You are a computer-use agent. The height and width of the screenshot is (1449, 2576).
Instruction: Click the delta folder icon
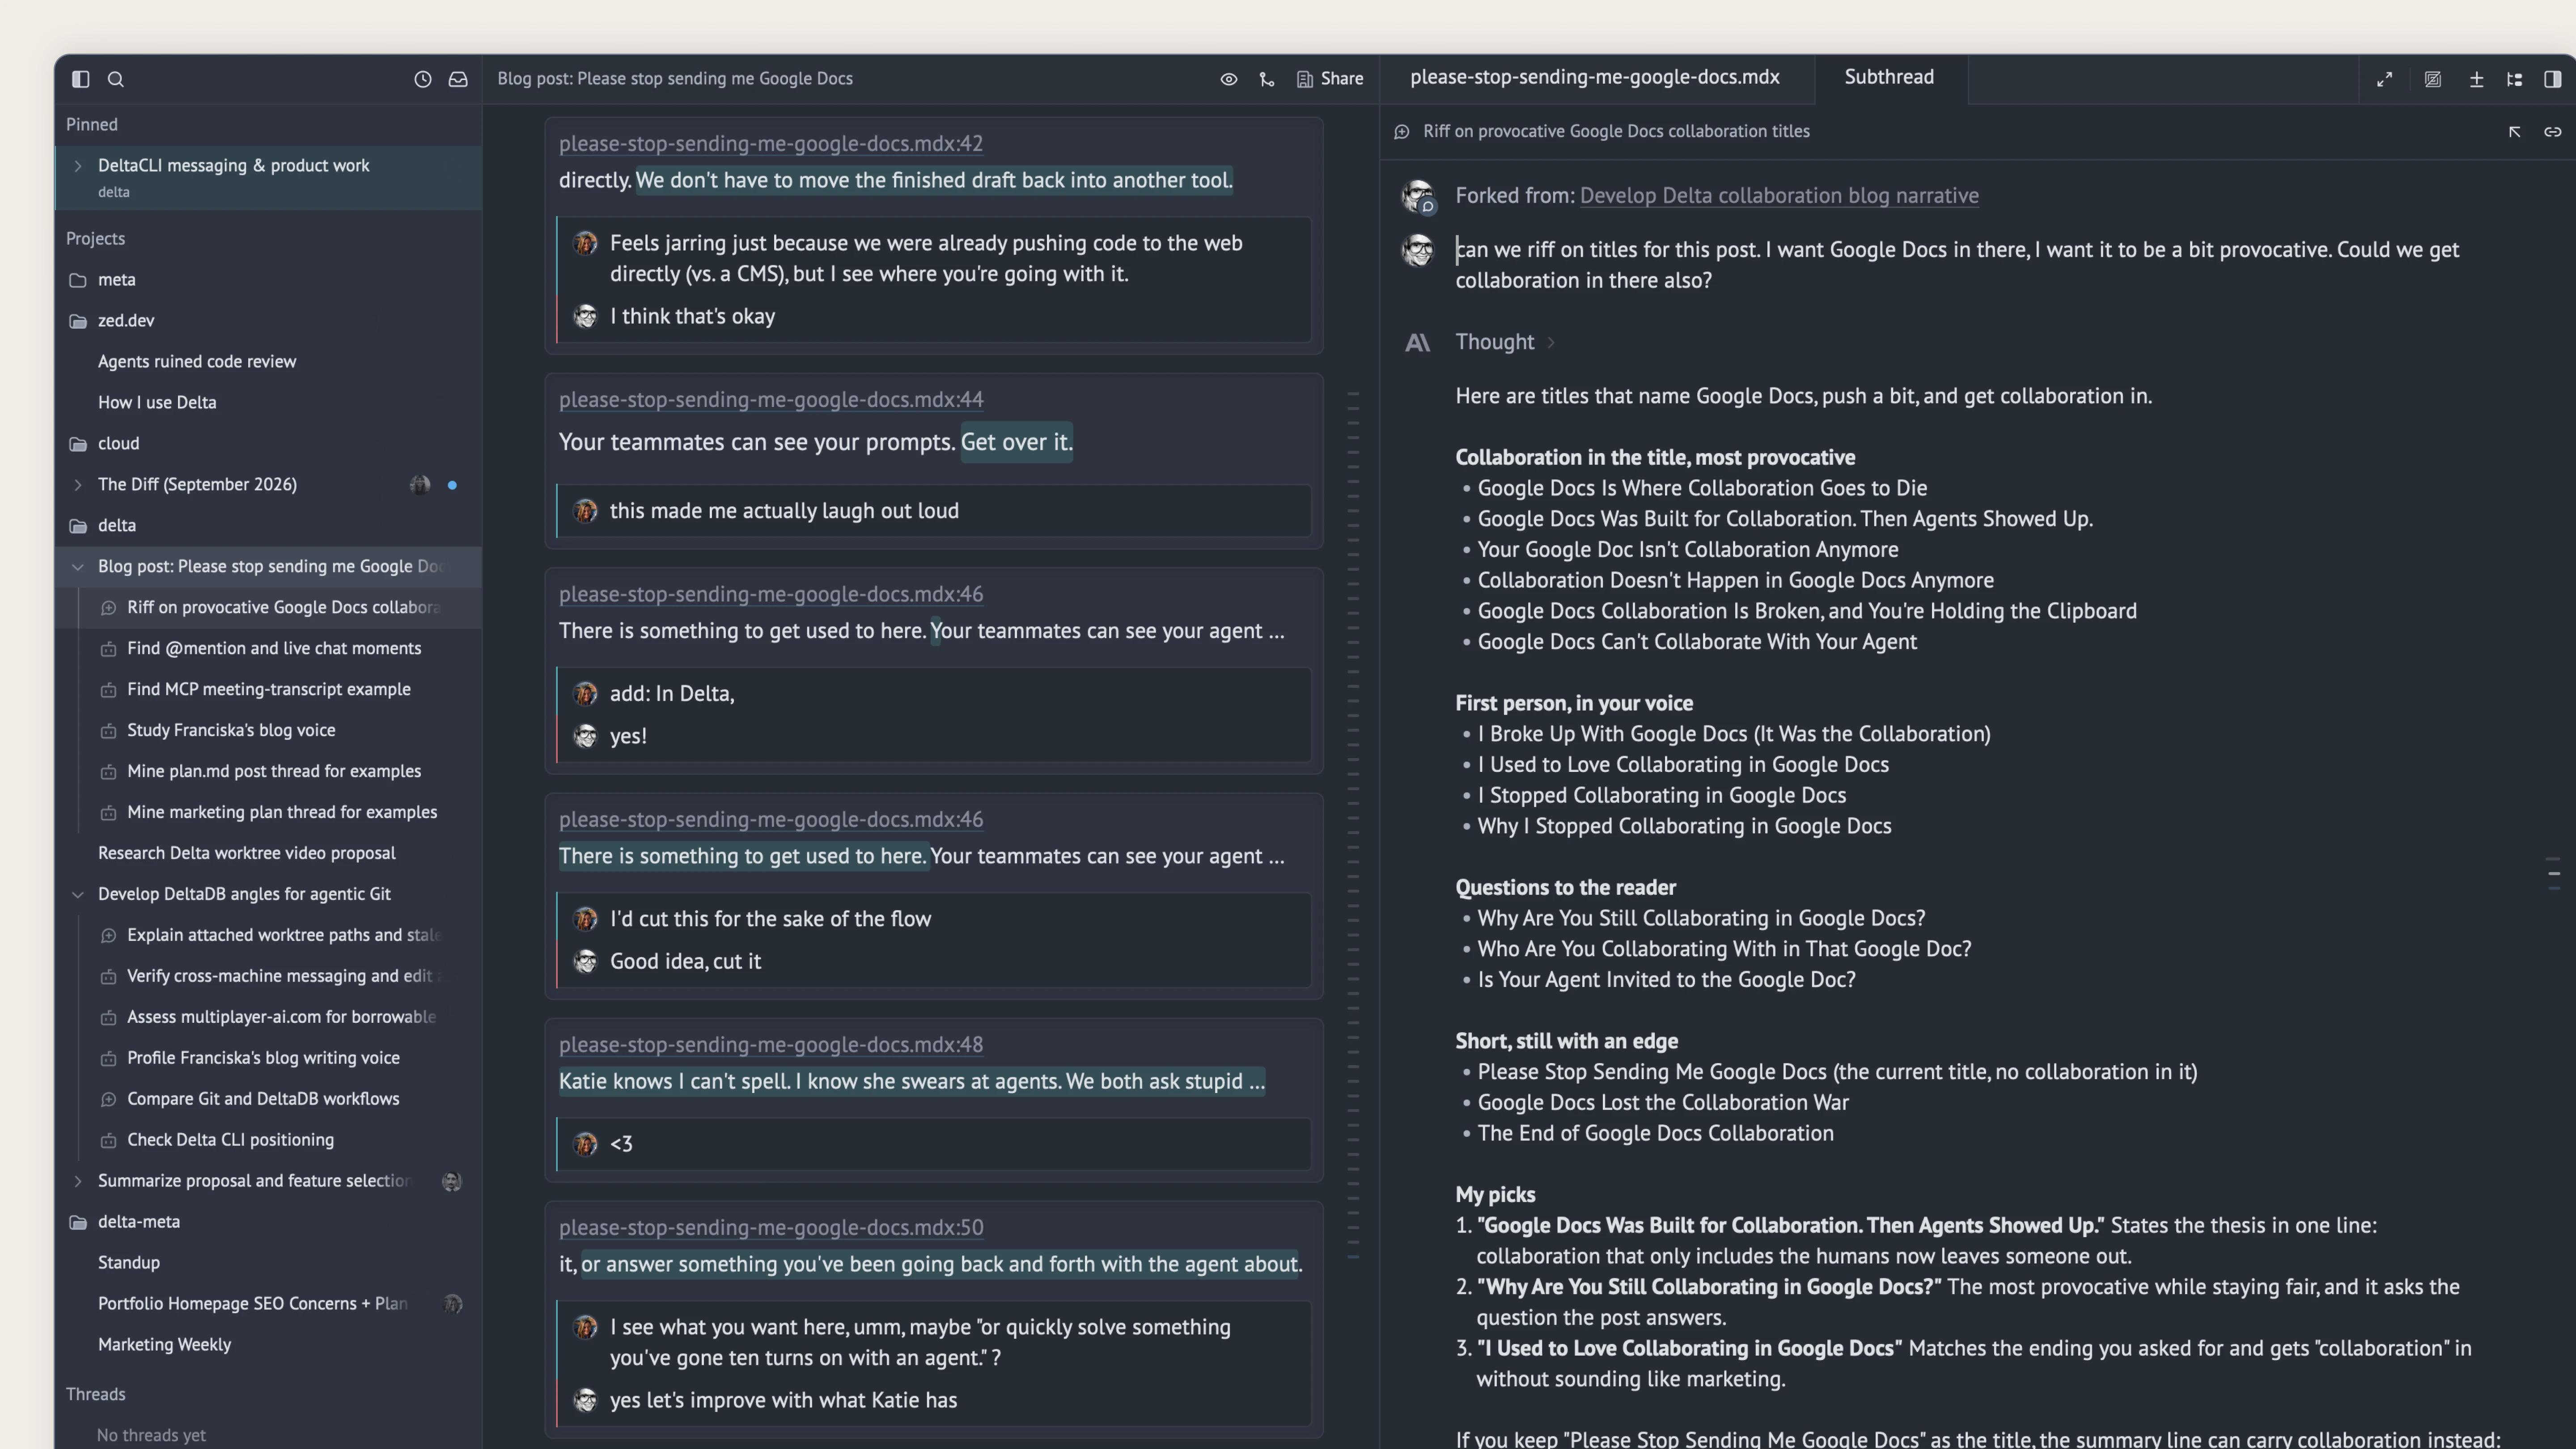[x=78, y=526]
